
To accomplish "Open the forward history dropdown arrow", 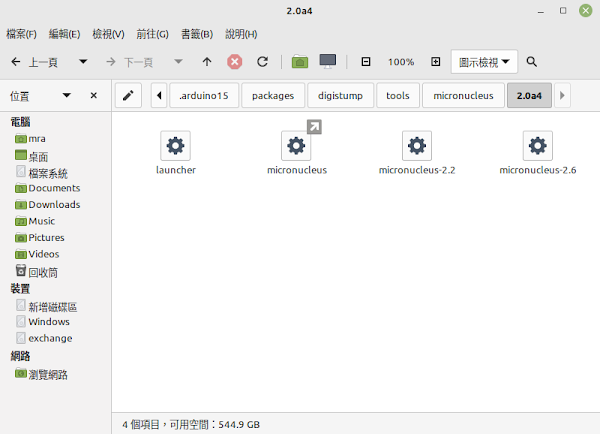I will (x=178, y=62).
